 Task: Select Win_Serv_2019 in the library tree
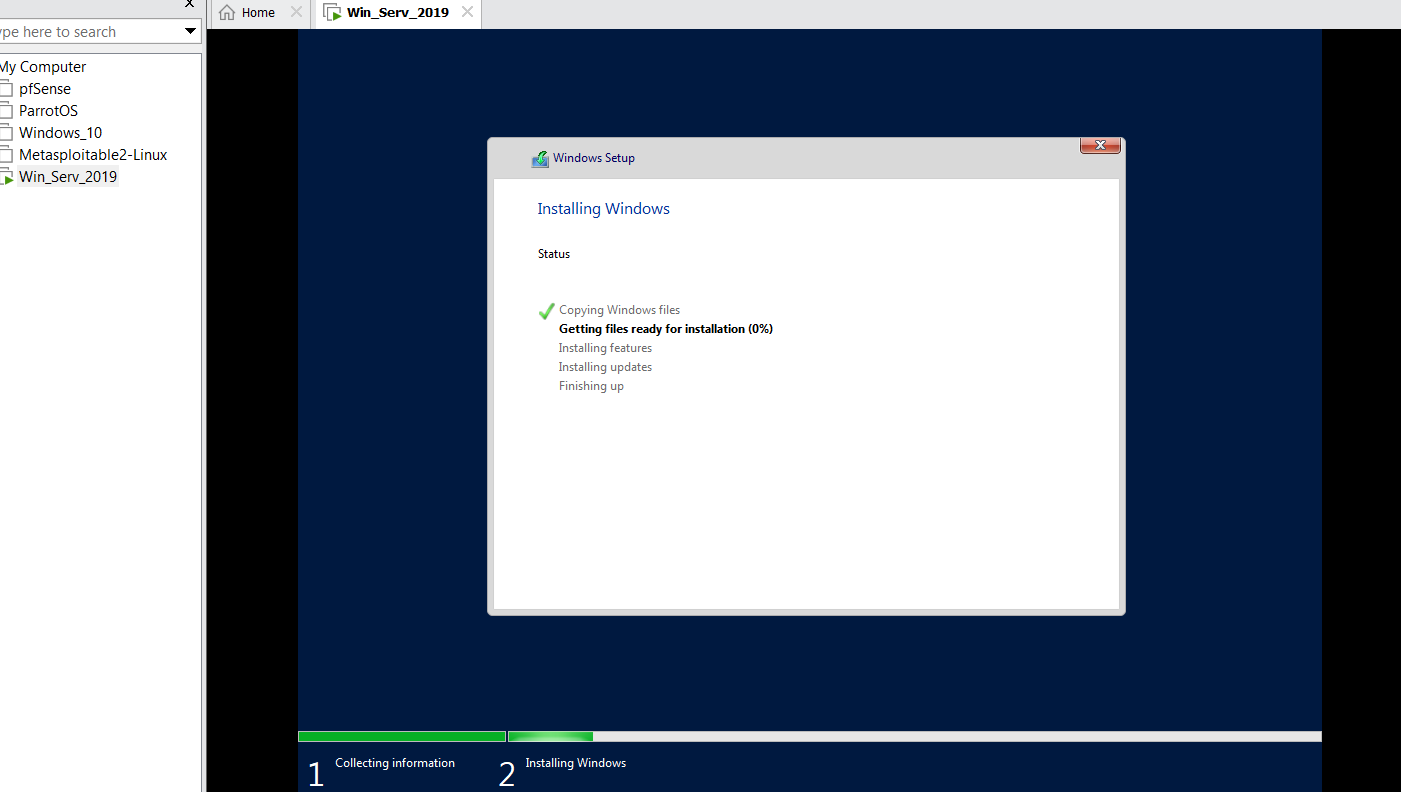tap(67, 177)
